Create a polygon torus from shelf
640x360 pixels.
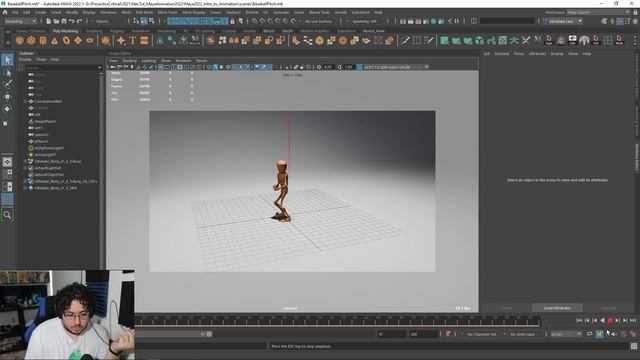[x=66, y=40]
